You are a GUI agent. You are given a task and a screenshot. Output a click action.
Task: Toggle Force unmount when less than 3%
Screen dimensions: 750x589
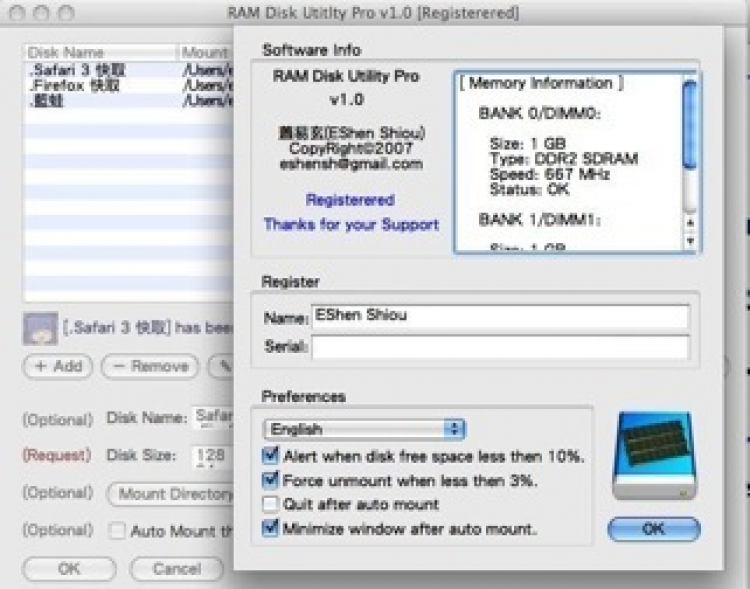270,480
